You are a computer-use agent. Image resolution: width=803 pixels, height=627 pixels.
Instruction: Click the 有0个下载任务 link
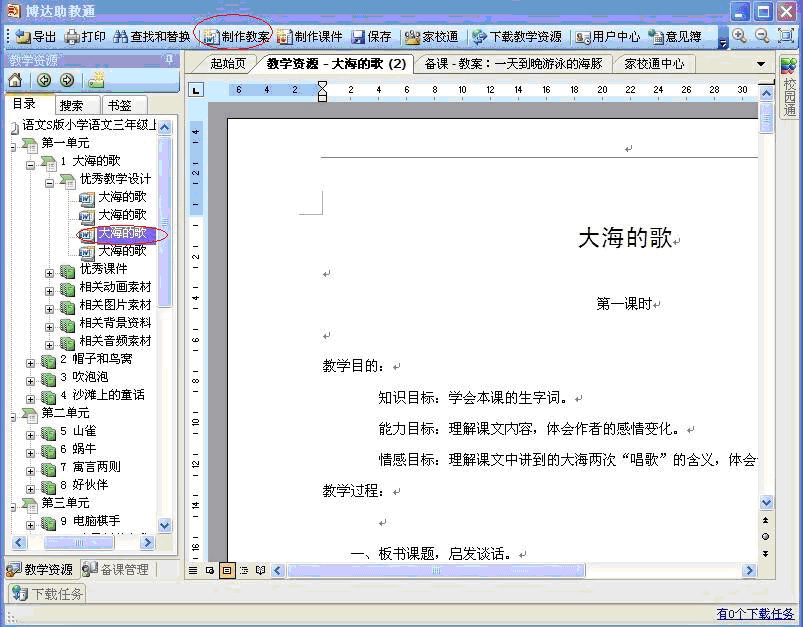pyautogui.click(x=756, y=614)
